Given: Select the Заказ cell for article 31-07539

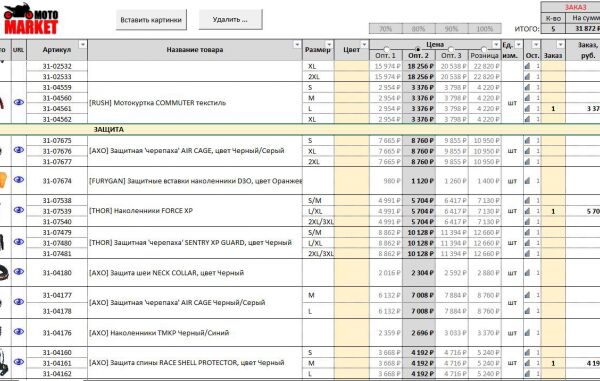Looking at the screenshot, I should tap(553, 211).
